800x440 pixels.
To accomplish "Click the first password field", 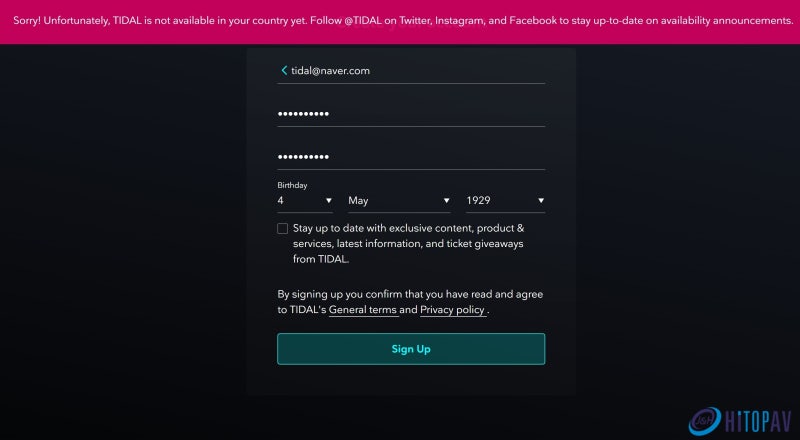I will coord(411,114).
